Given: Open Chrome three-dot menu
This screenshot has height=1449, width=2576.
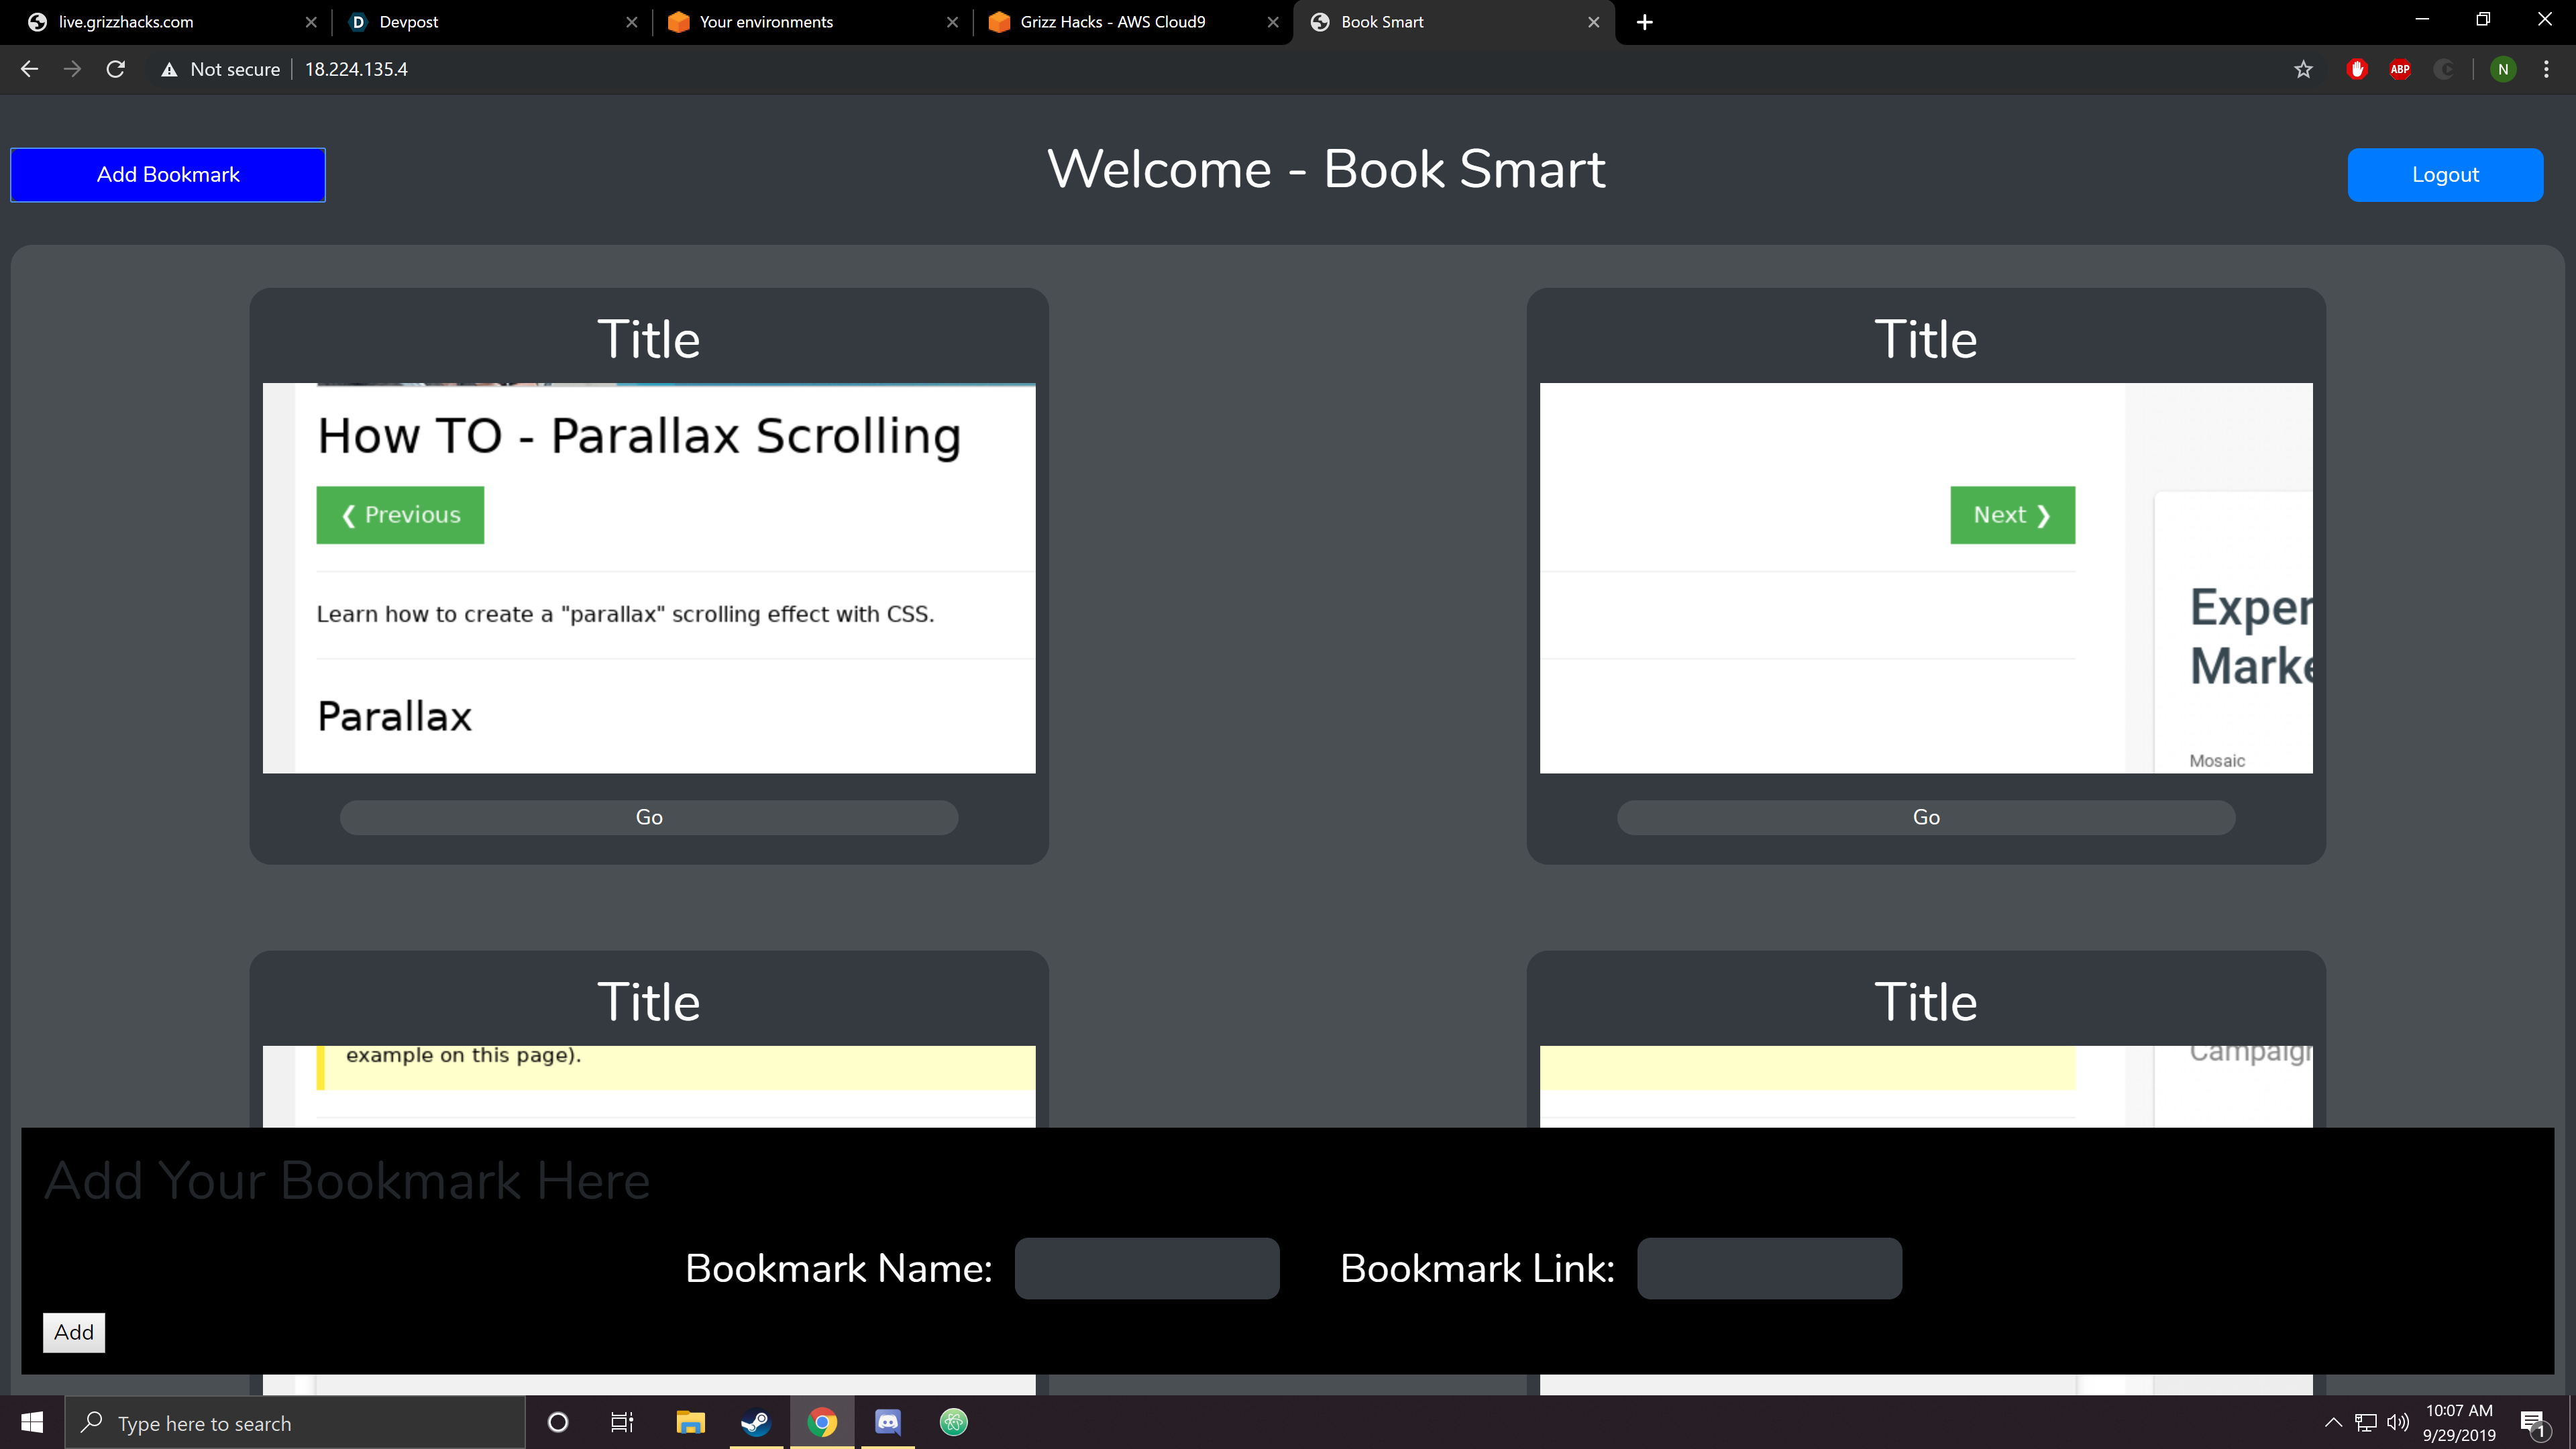Looking at the screenshot, I should (x=2546, y=69).
